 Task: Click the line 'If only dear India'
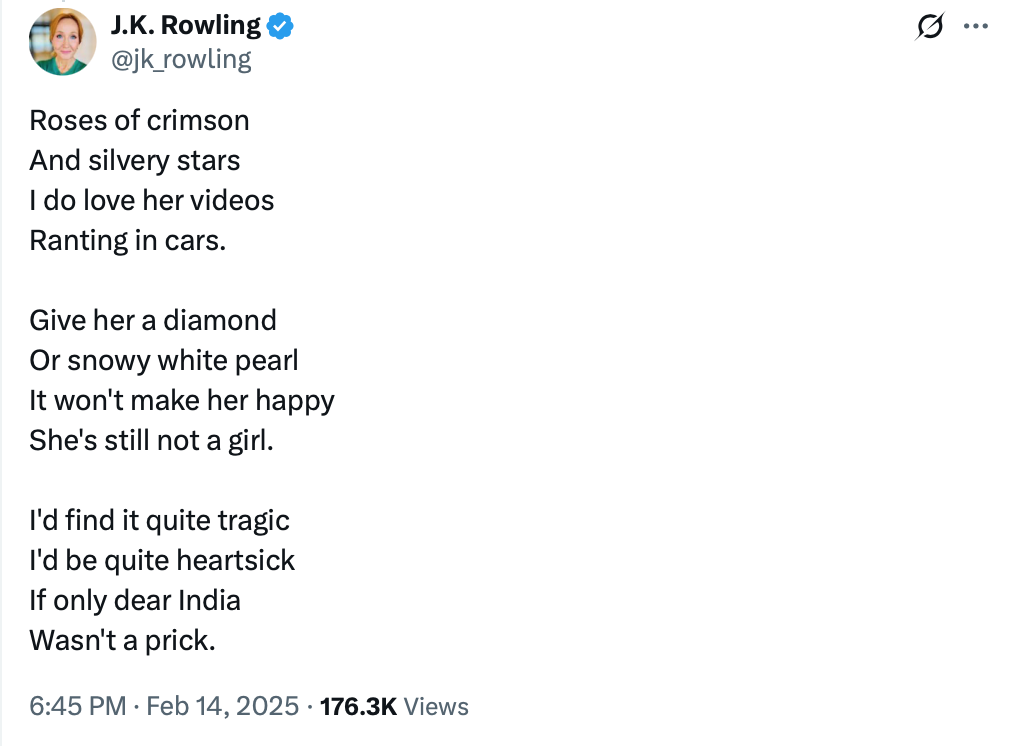135,600
